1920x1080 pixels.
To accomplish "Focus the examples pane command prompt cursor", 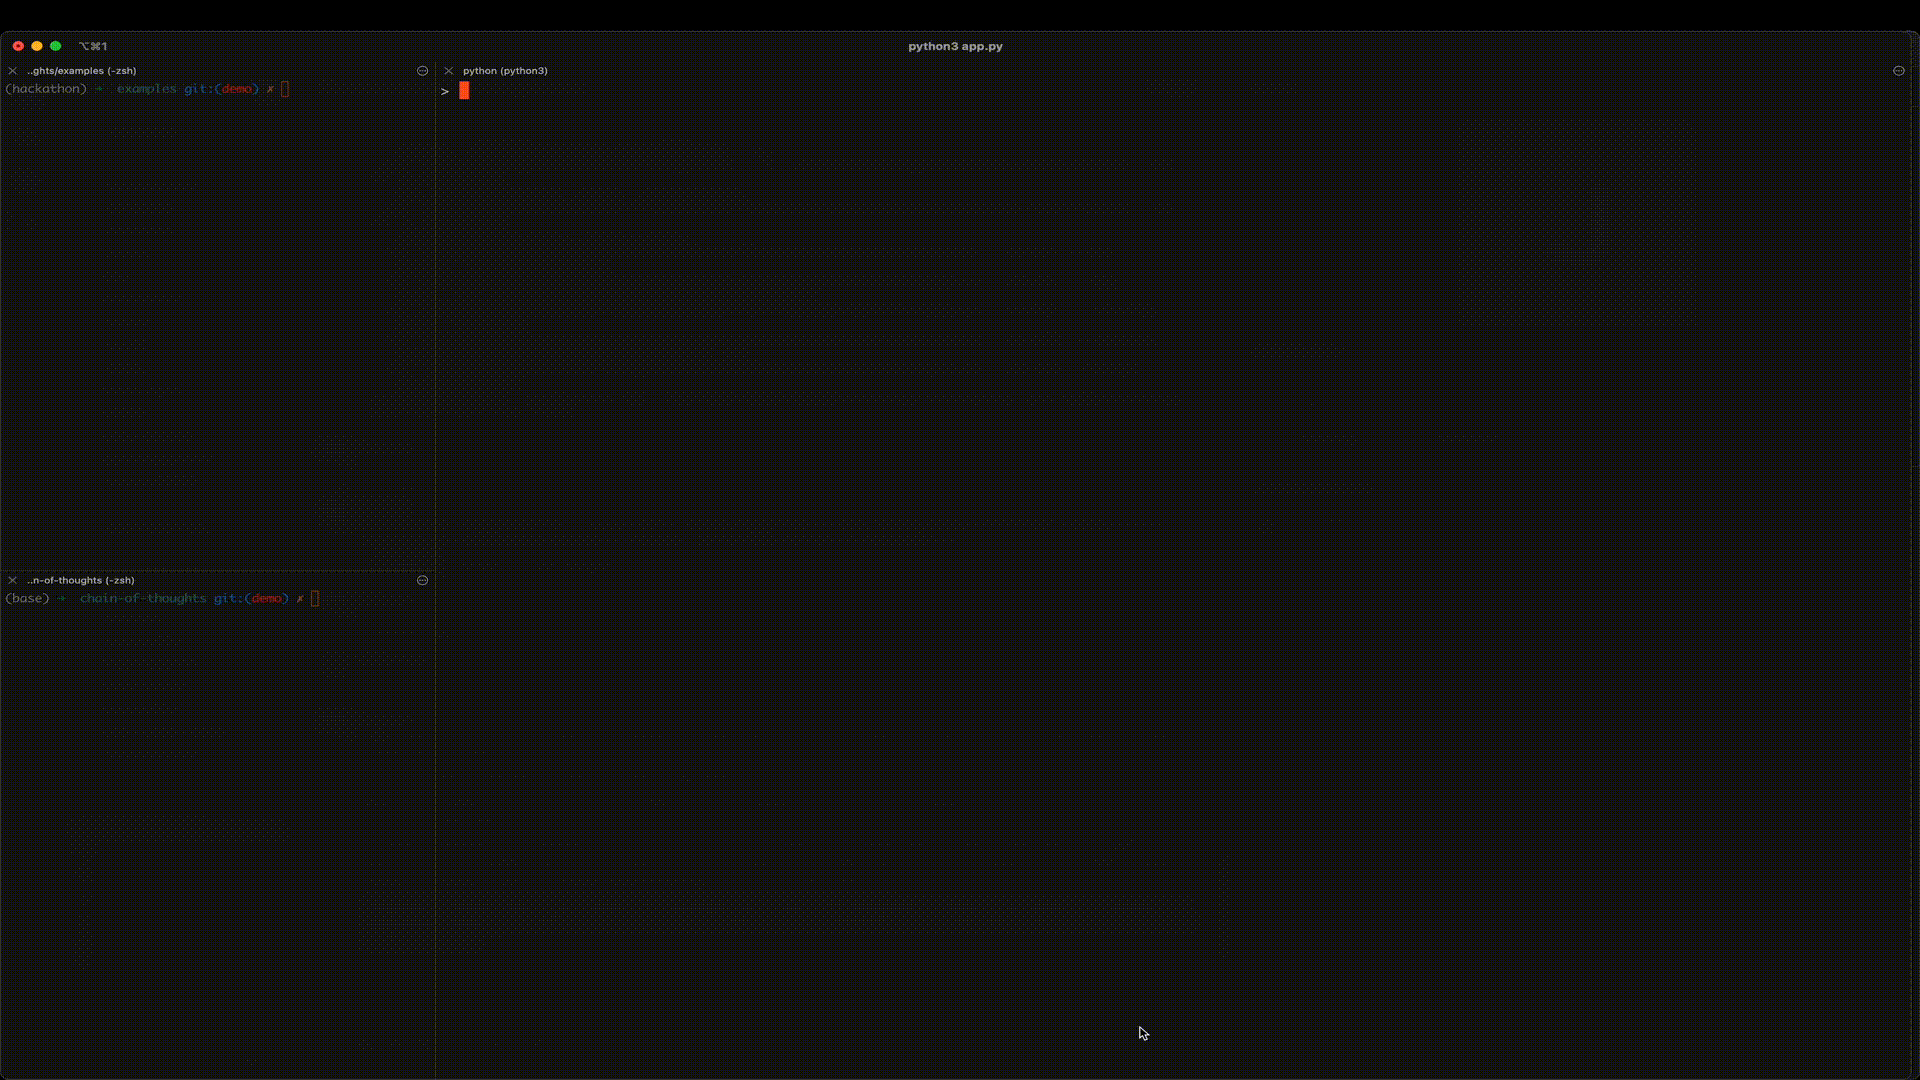I will (x=285, y=89).
